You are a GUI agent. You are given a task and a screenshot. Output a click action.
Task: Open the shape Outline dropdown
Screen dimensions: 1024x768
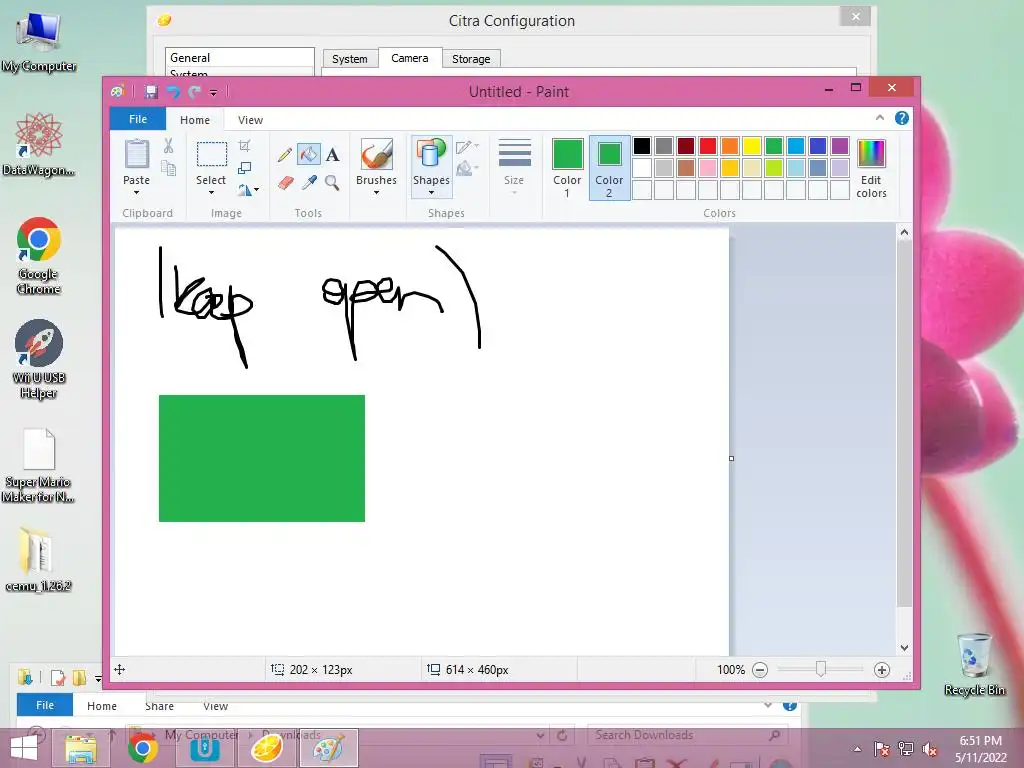(468, 146)
